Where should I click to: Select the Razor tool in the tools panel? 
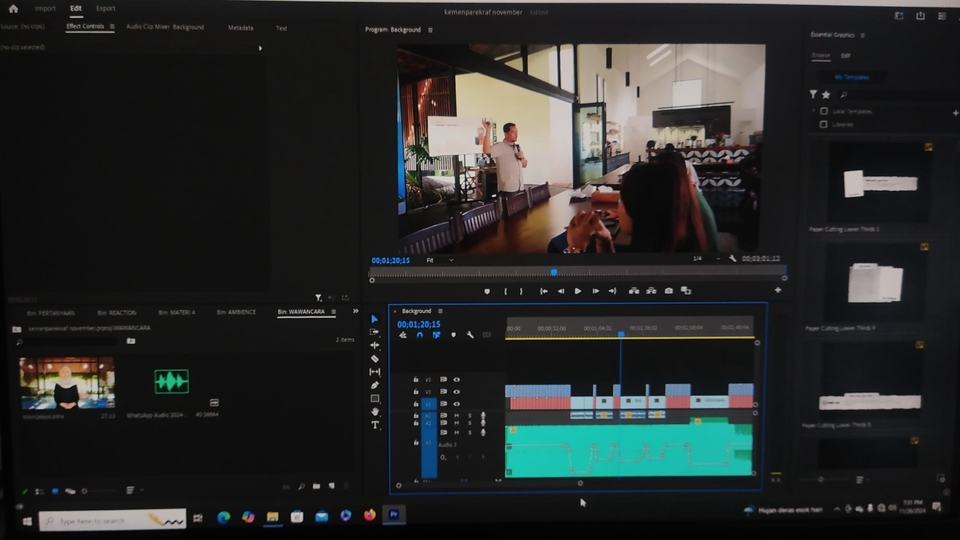pos(375,358)
